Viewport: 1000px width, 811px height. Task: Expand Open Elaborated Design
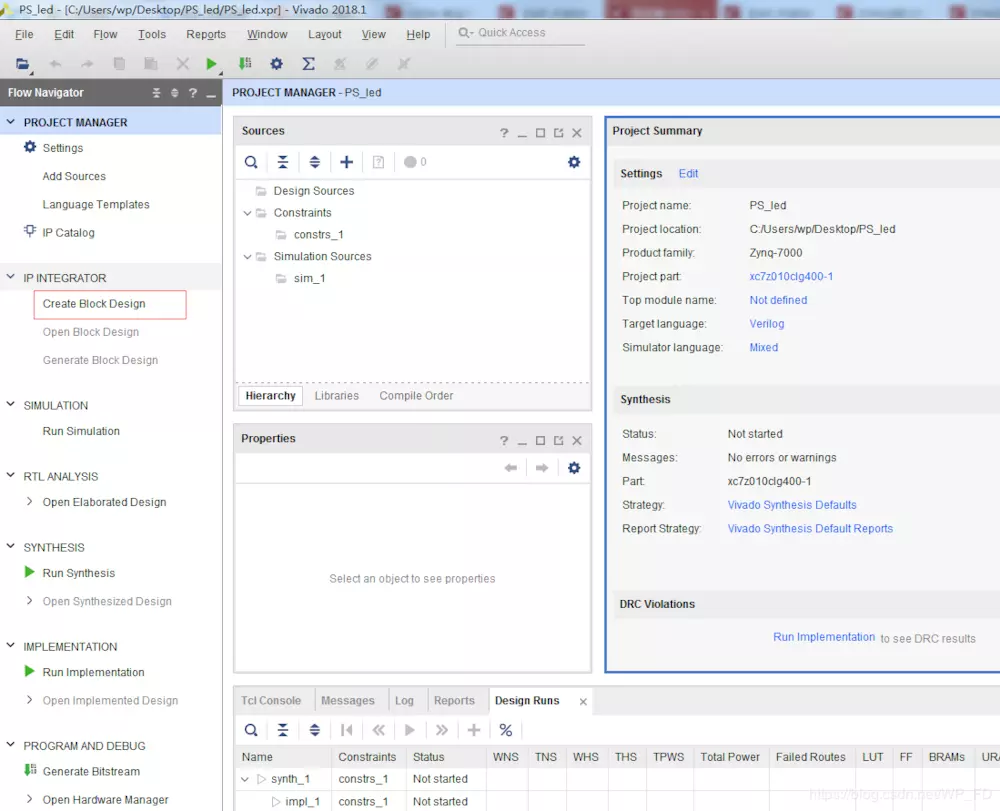click(x=29, y=502)
